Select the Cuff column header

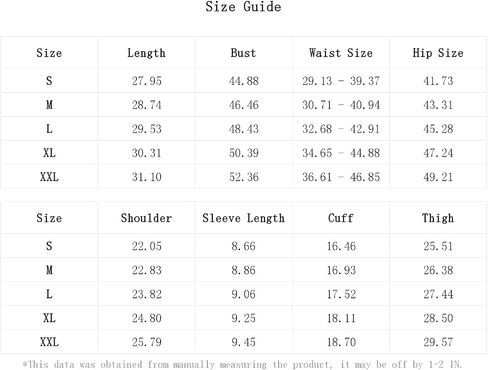(341, 218)
